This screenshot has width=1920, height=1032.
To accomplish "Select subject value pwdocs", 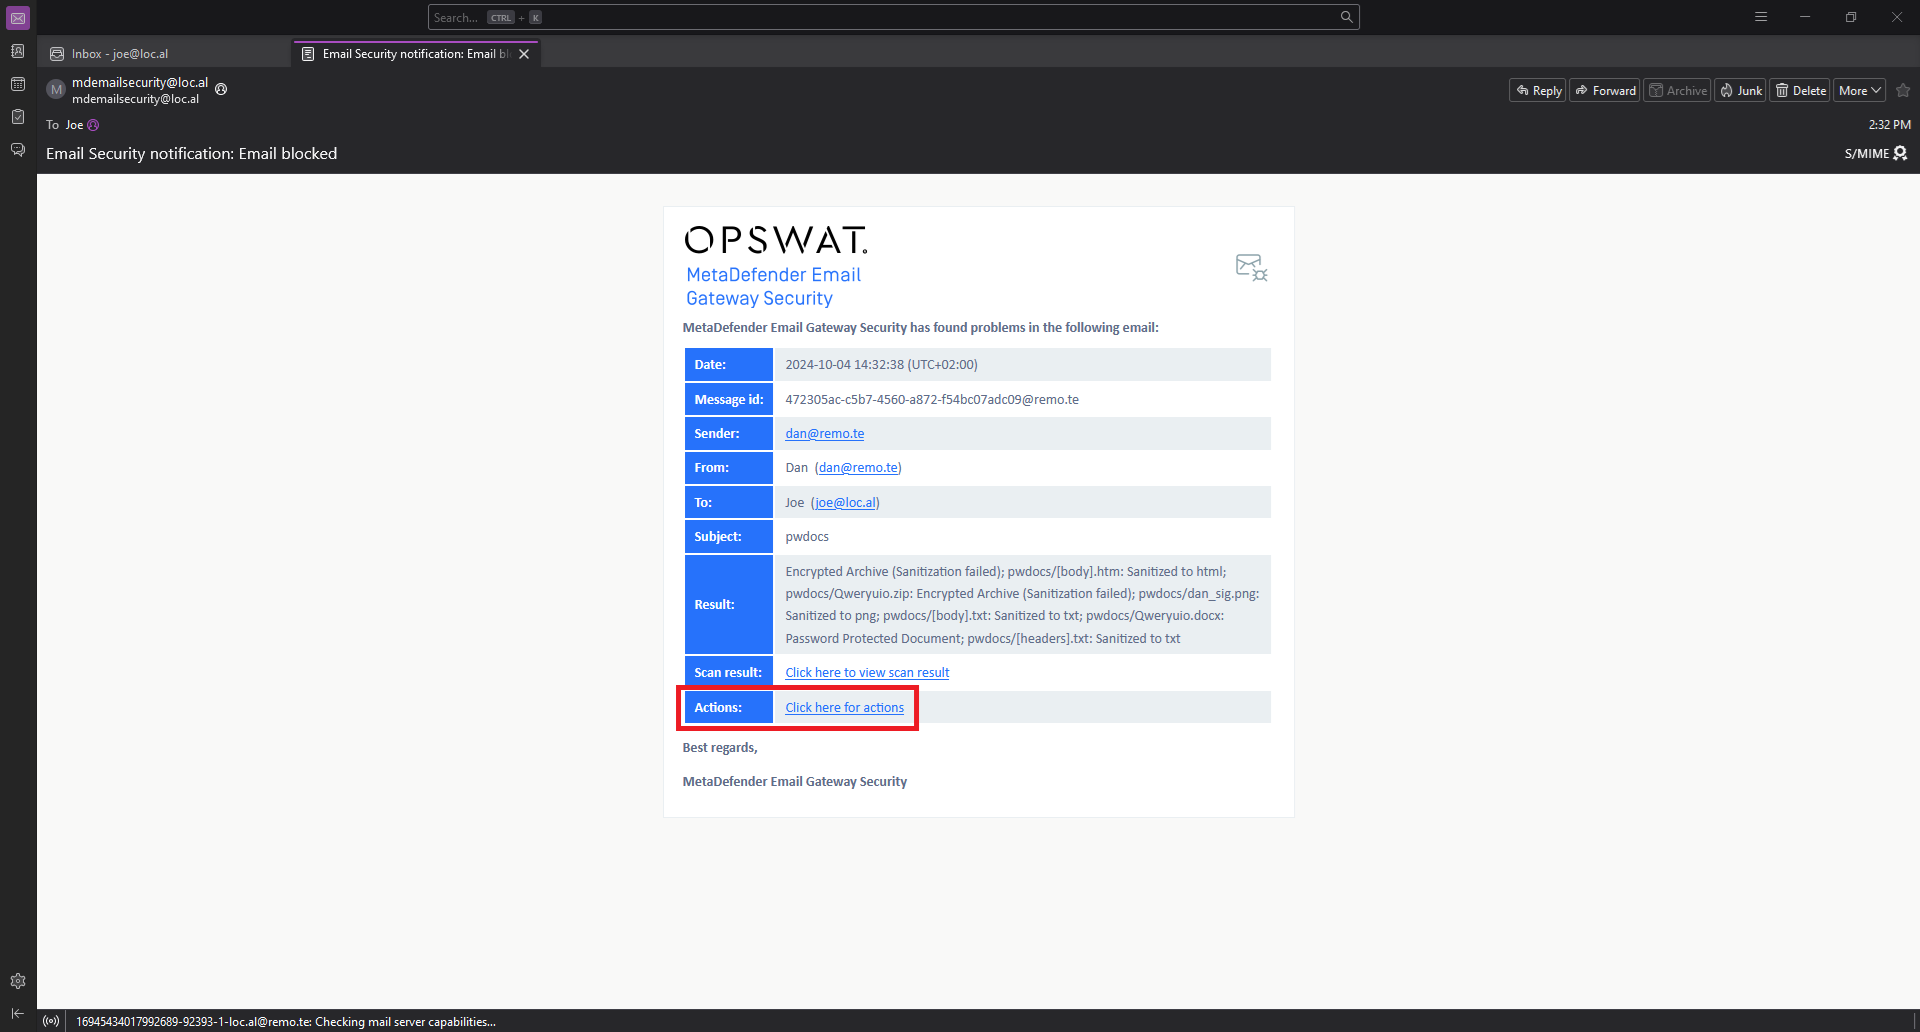I will [x=807, y=537].
